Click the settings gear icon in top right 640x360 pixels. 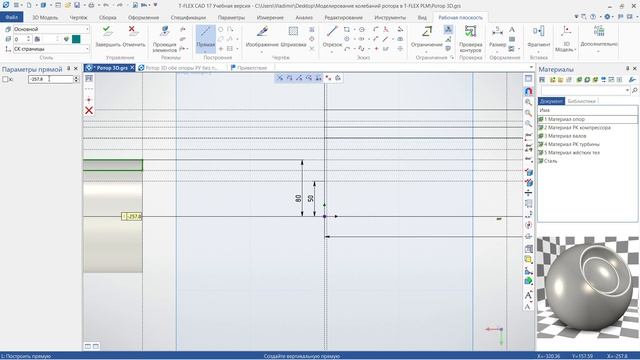[607, 17]
